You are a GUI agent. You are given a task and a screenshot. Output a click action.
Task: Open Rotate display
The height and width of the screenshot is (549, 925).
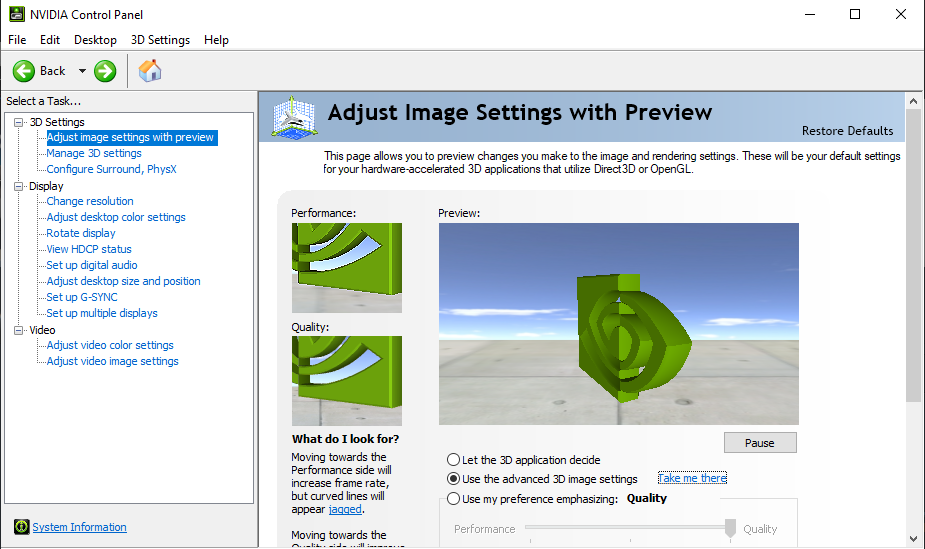[x=81, y=233]
